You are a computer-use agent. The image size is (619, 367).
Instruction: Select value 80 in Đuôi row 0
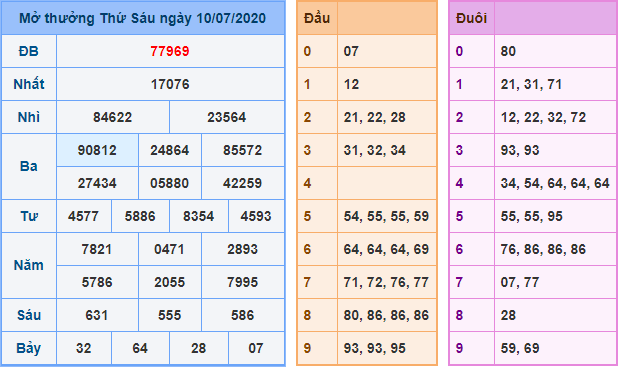[x=508, y=51]
